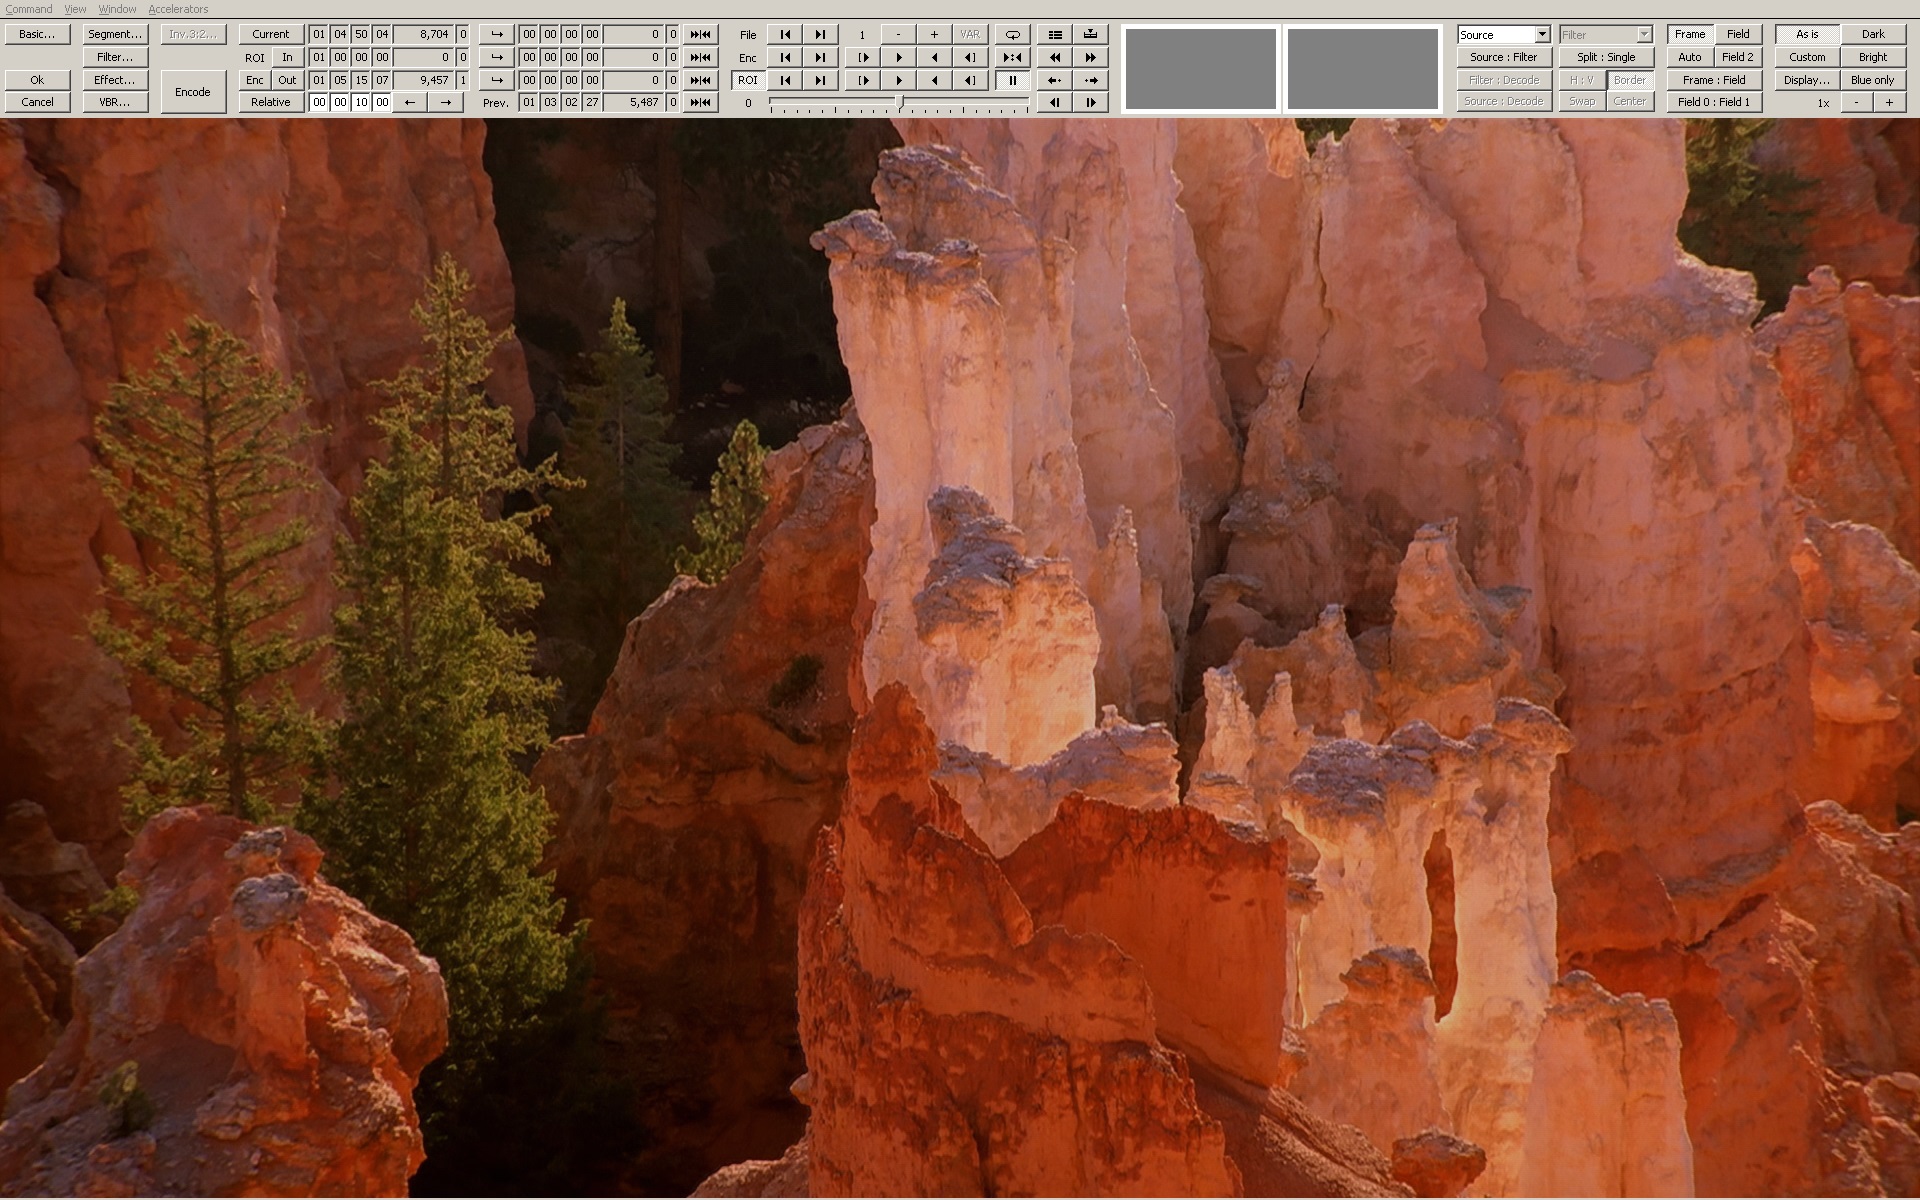Click the list view icon
This screenshot has width=1920, height=1200.
1054,34
